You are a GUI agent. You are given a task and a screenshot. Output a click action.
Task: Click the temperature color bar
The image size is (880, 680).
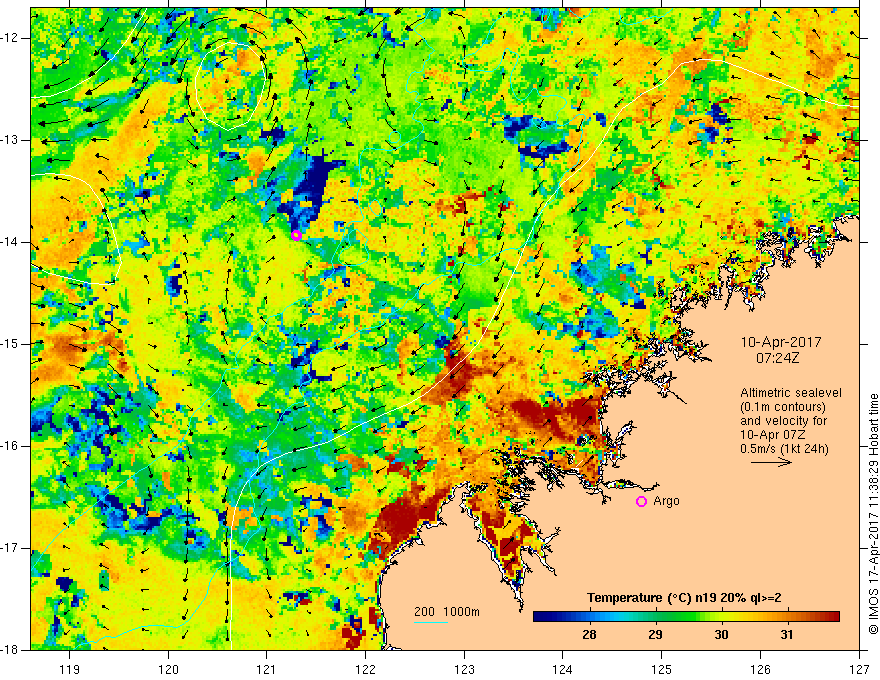click(686, 617)
